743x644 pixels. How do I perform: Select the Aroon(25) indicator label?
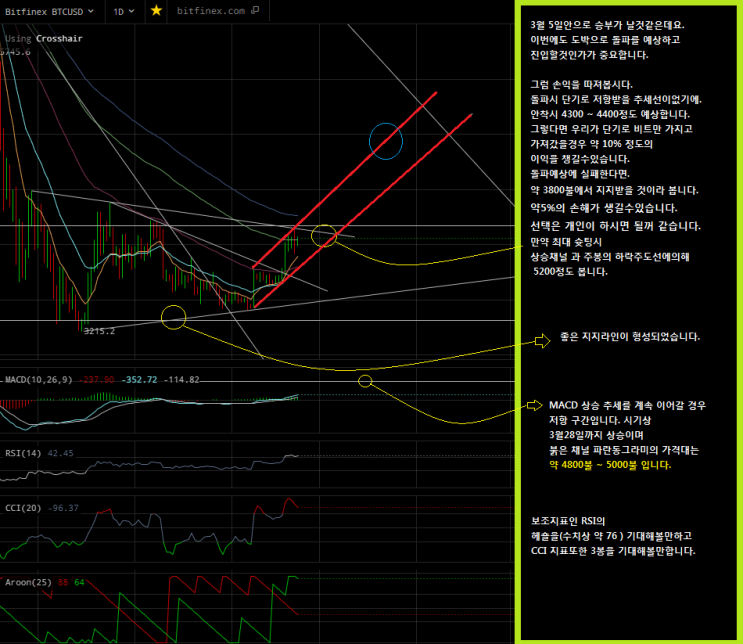[28, 582]
